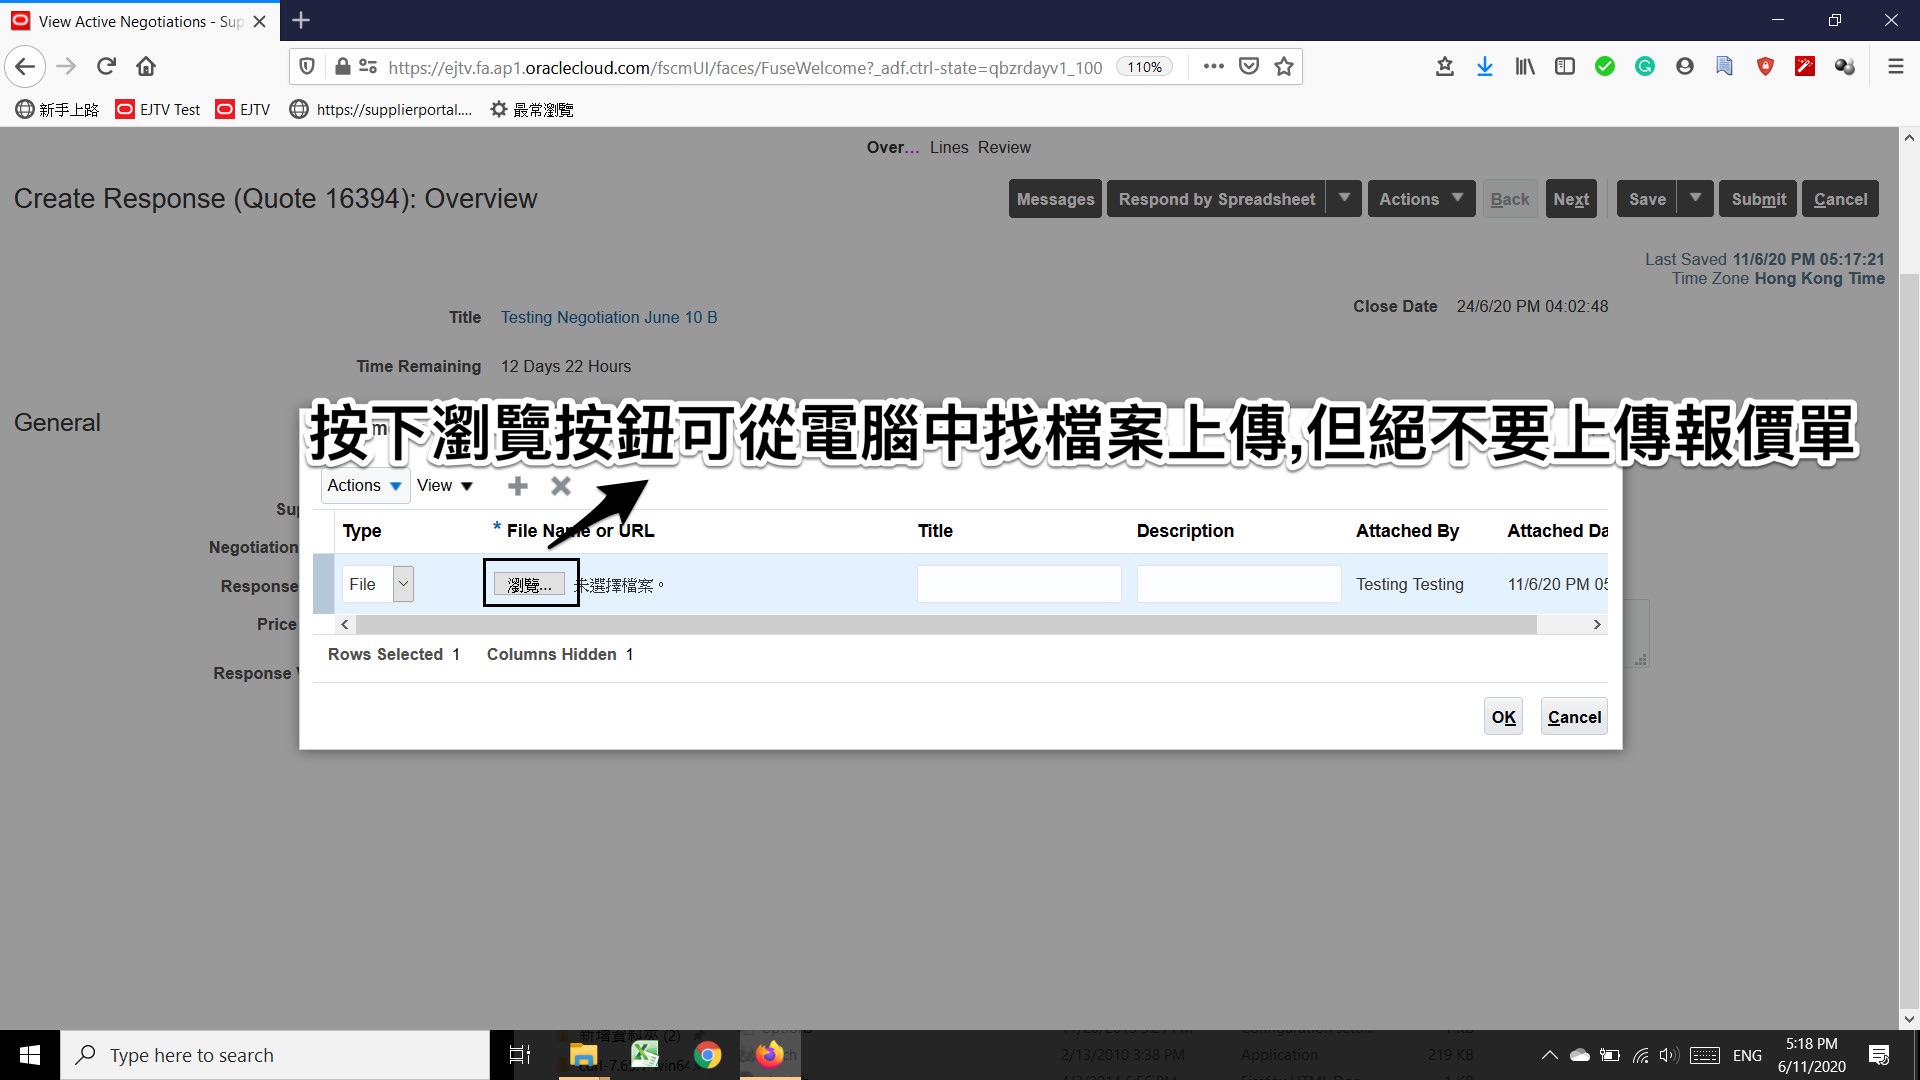Open File Explorer from taskbar

[583, 1055]
